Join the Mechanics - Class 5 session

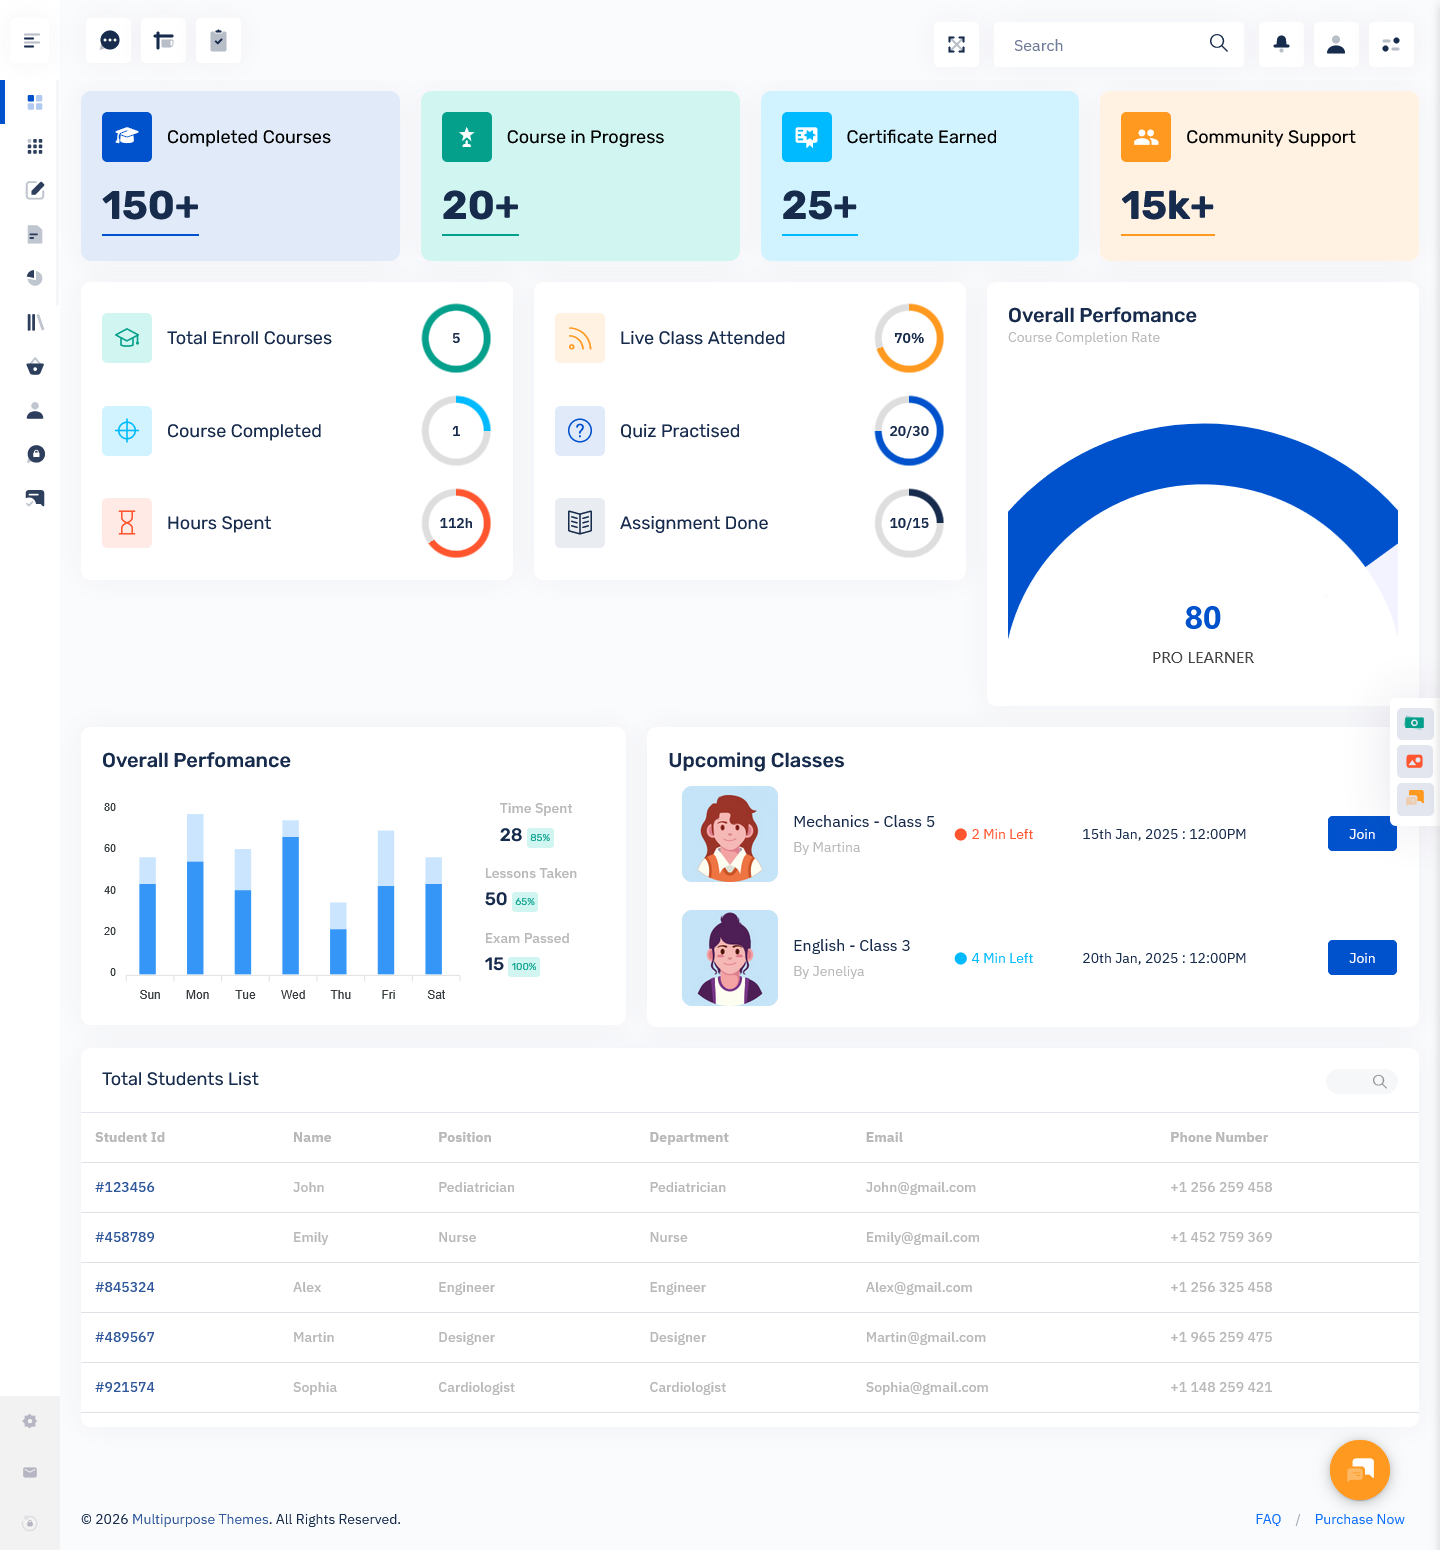tap(1362, 834)
